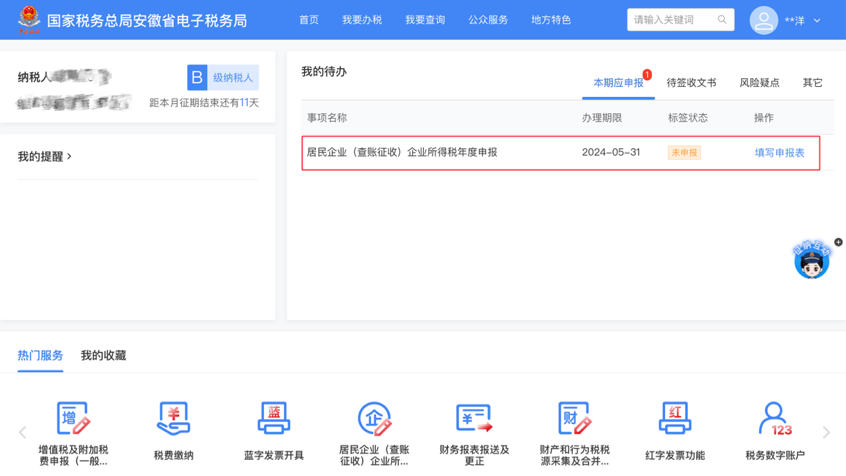Close the assistant widget via small dark button
Screen dimensions: 846x476
tap(838, 242)
